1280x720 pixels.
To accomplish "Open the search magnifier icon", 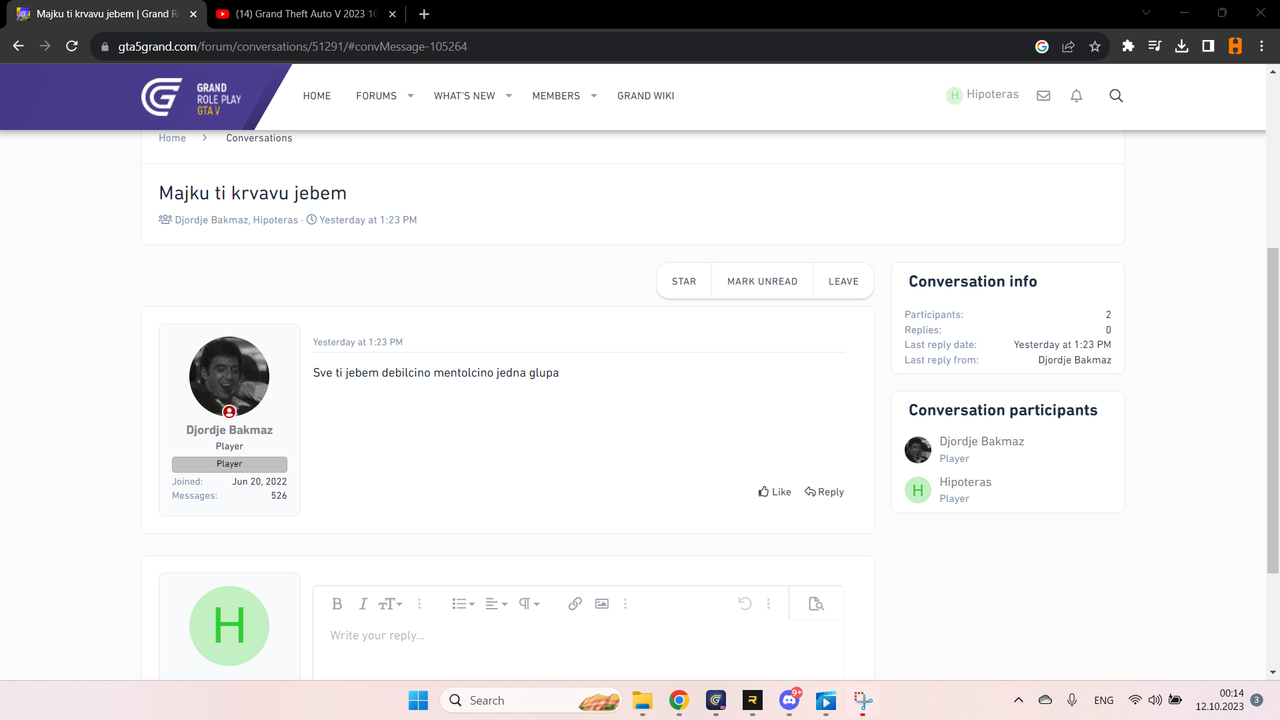I will coord(1116,95).
